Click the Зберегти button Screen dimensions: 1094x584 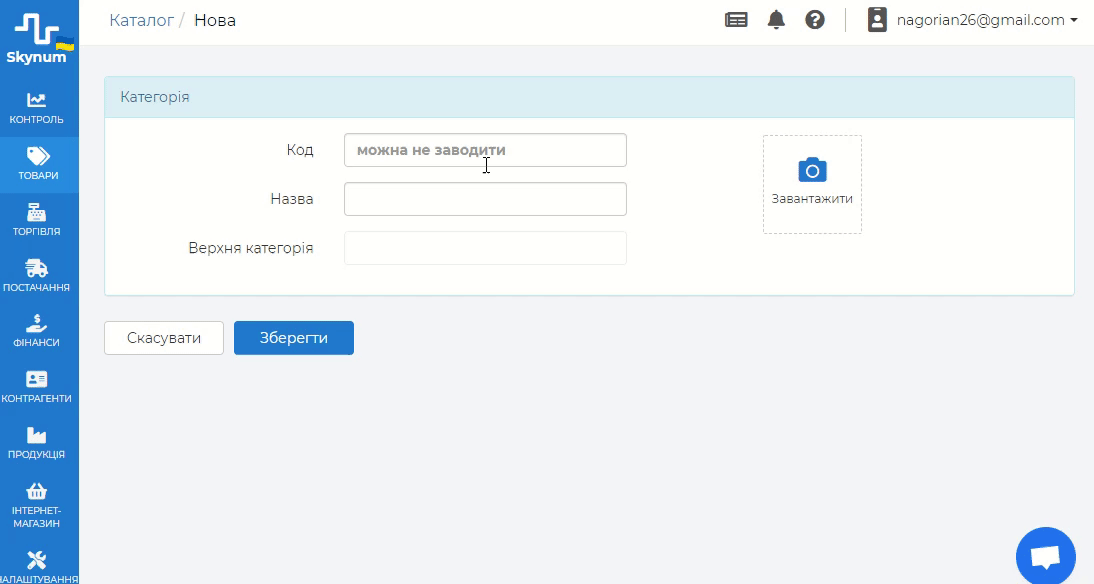click(x=294, y=338)
